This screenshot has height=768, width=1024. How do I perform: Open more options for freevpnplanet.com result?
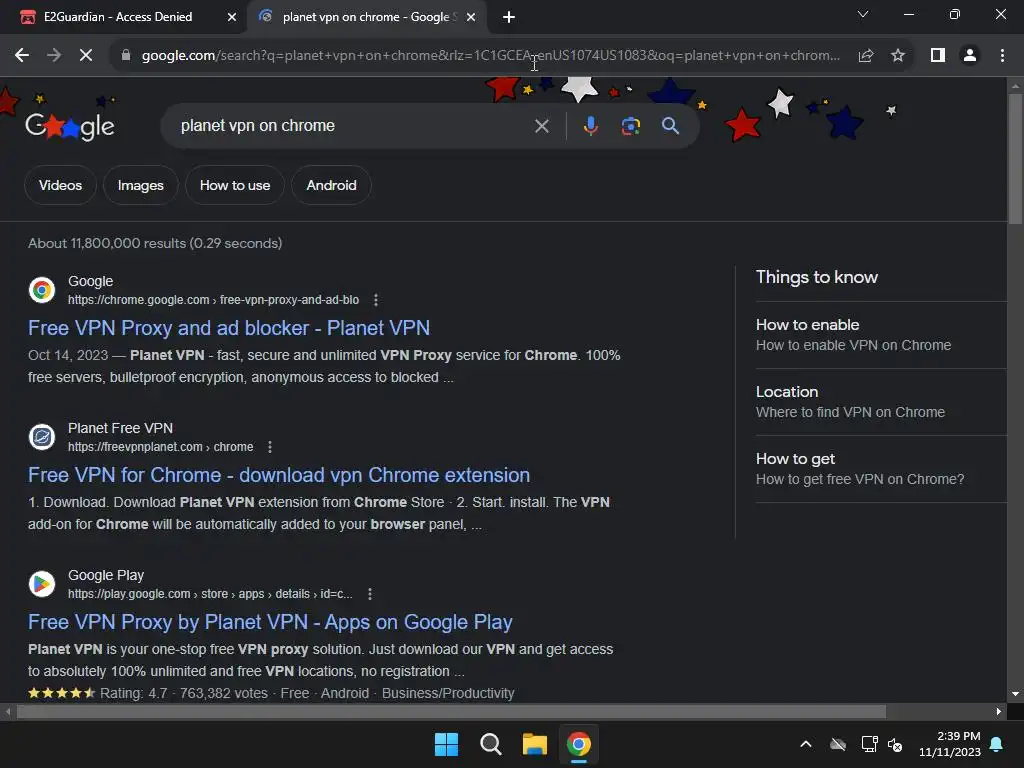pos(270,447)
